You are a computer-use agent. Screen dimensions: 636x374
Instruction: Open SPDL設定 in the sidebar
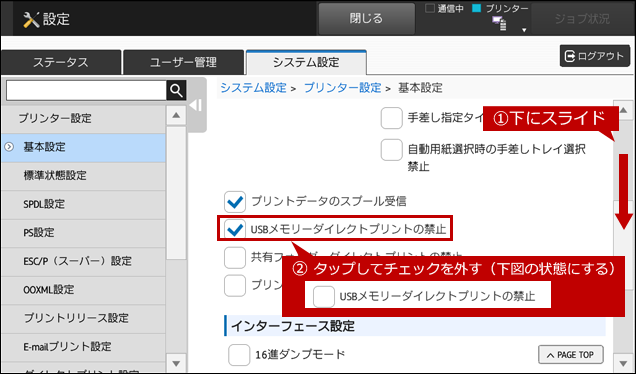(x=84, y=204)
